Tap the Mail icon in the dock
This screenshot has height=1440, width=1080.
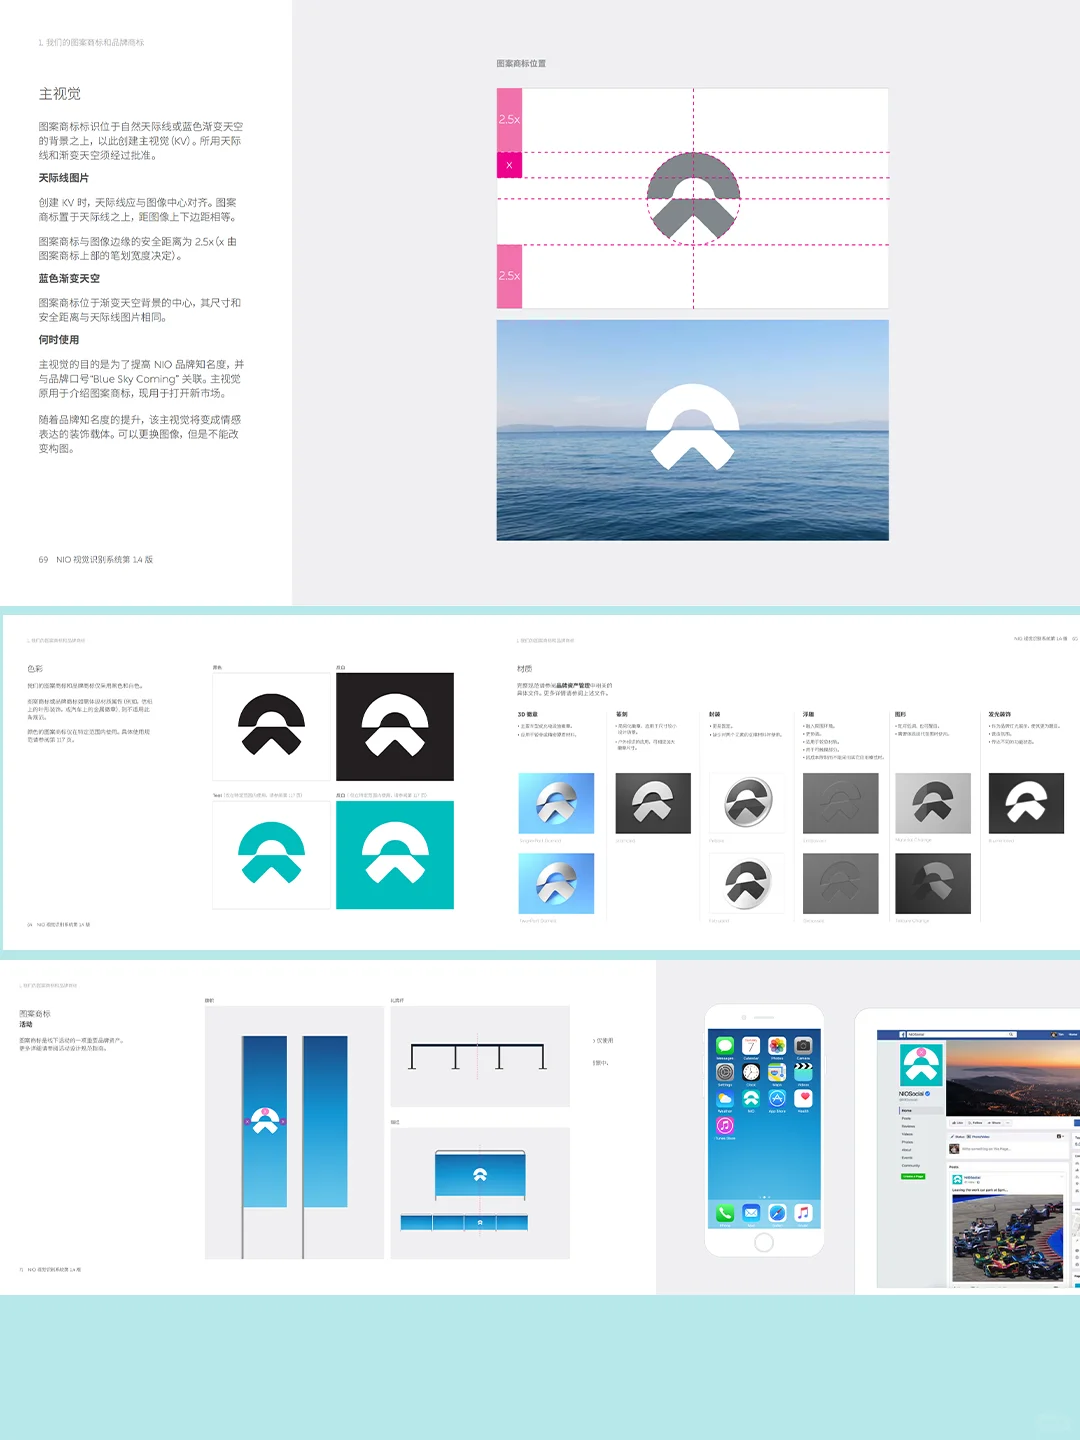[x=751, y=1213]
